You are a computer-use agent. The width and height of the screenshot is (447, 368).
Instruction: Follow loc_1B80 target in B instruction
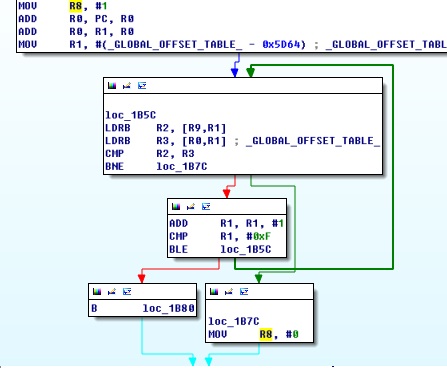(x=169, y=308)
